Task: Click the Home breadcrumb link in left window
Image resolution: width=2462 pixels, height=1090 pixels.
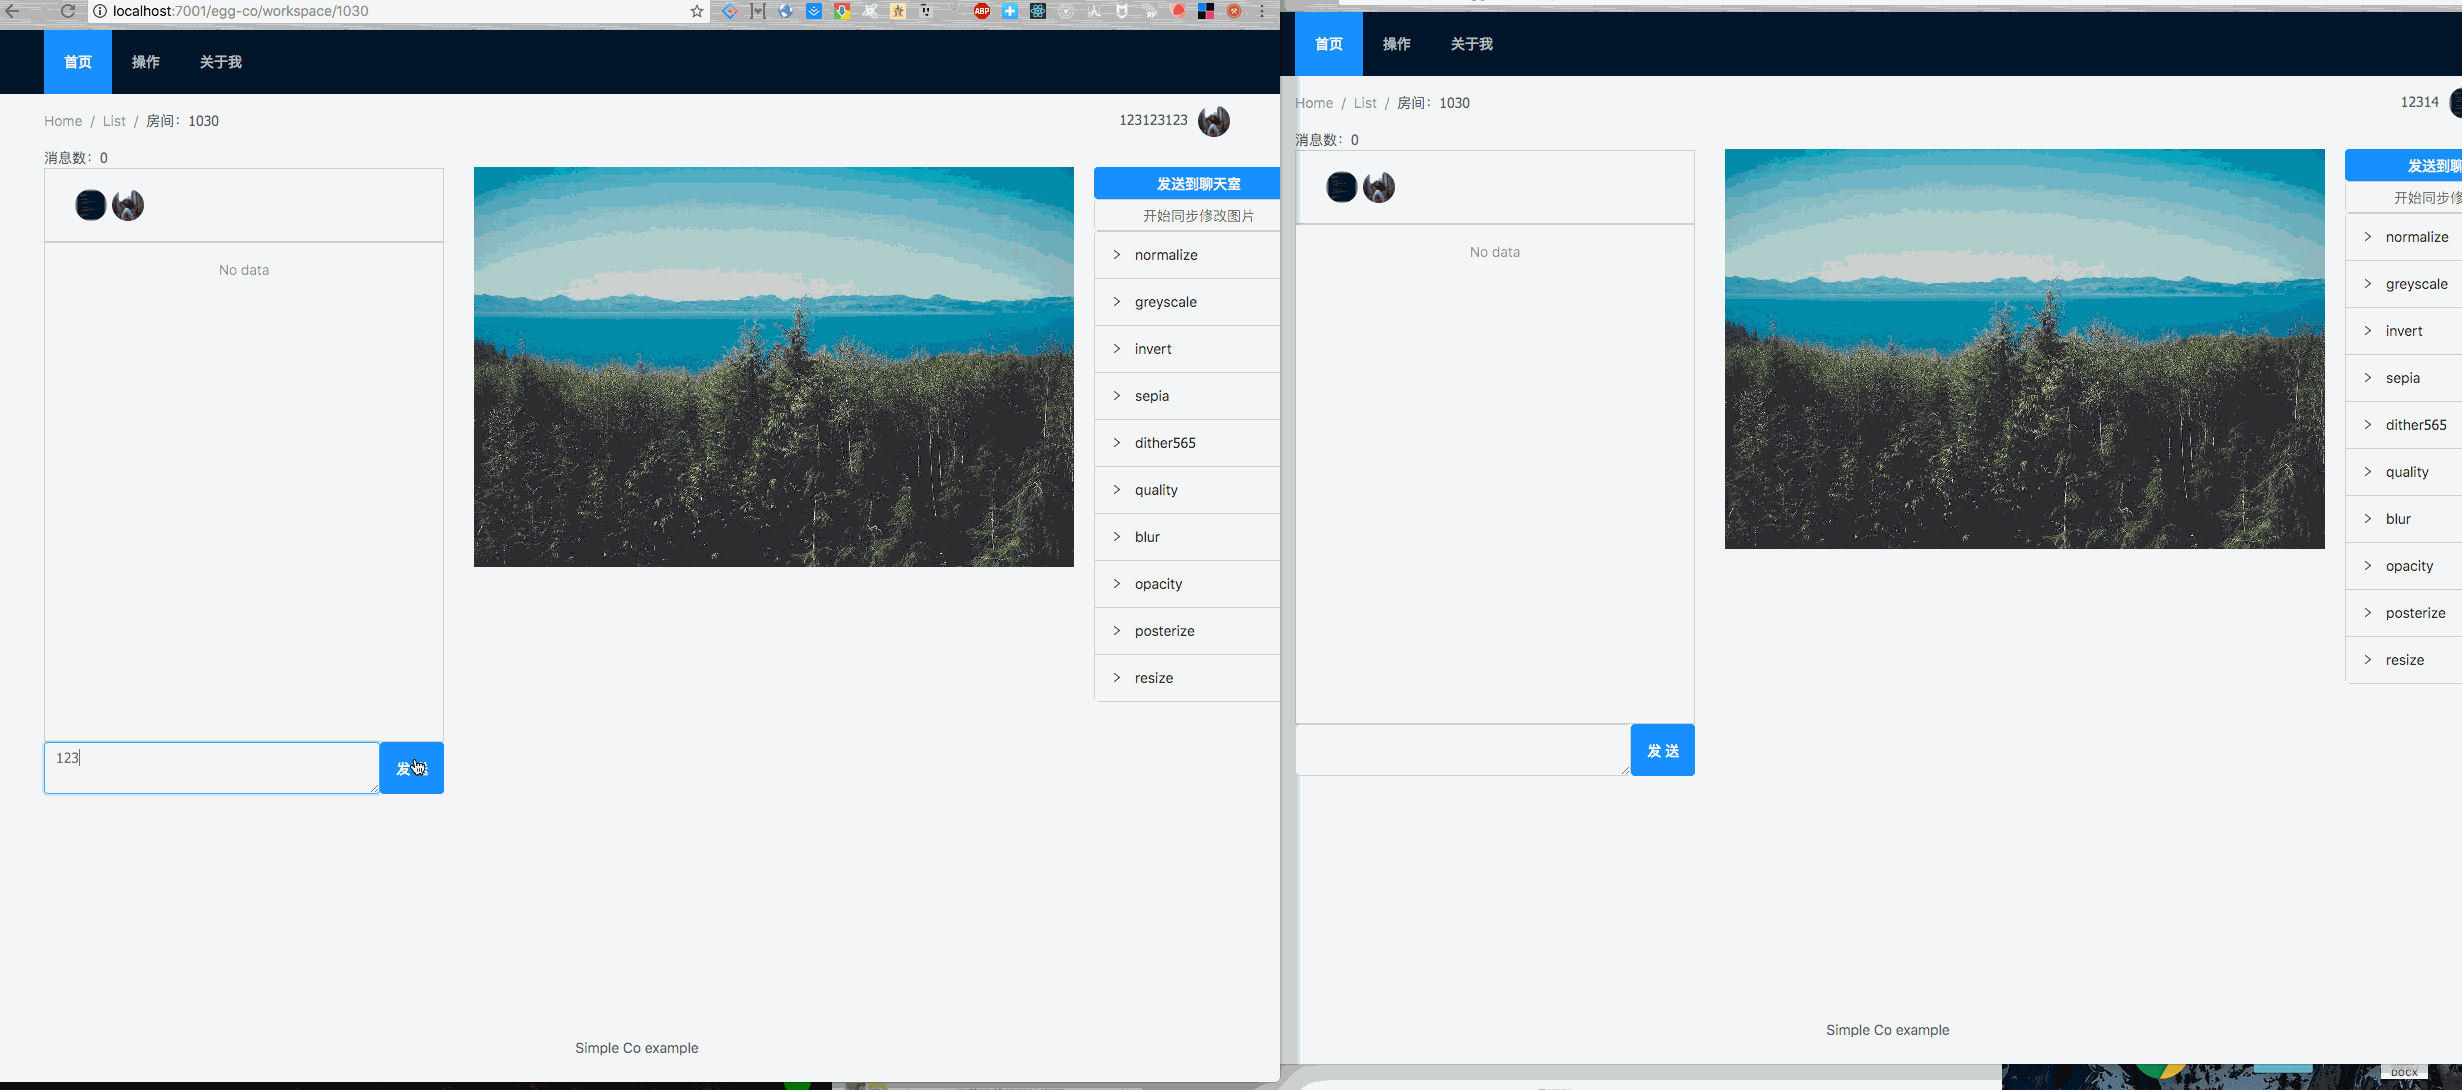Action: (x=63, y=121)
